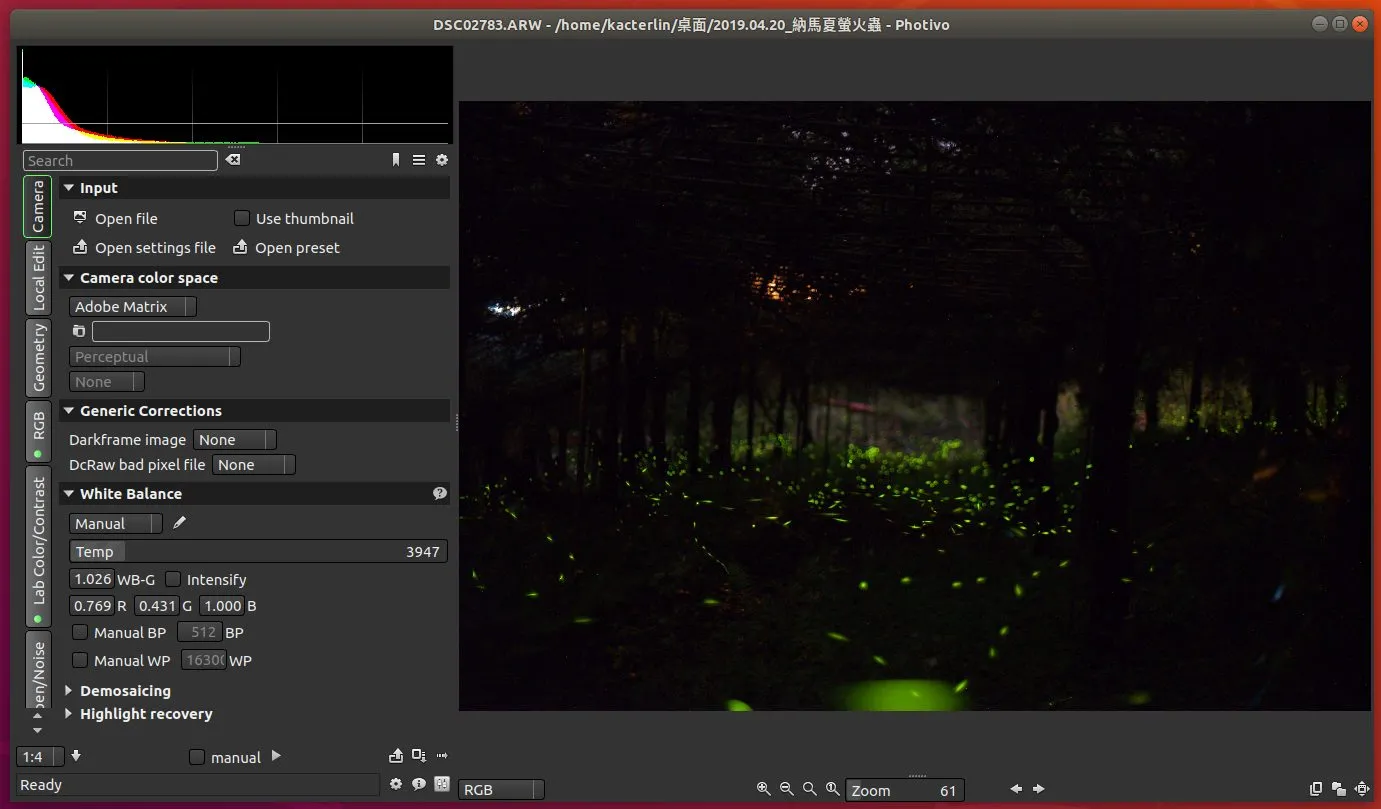The height and width of the screenshot is (809, 1381).
Task: Open the None dropdown below Perceptual
Action: (x=107, y=381)
